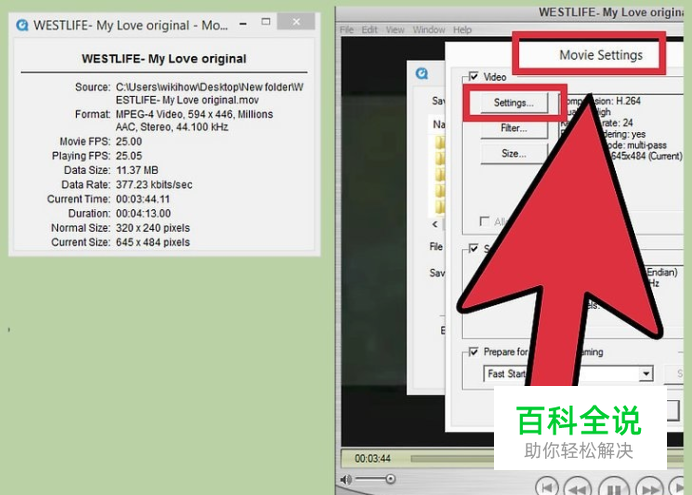Viewport: 692px width, 495px height.
Task: Fast forward the movie in the player
Action: pos(650,488)
